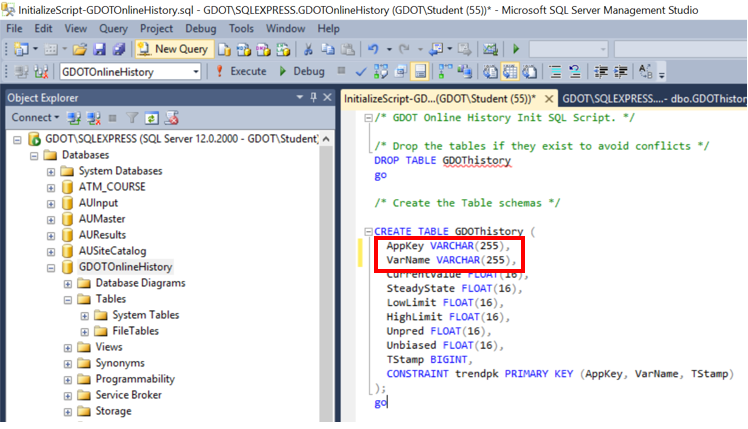The height and width of the screenshot is (429, 748).
Task: Click the Execute button
Action: [241, 71]
